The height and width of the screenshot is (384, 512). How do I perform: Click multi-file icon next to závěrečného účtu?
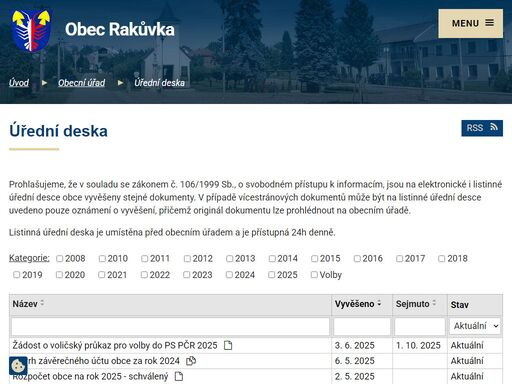pyautogui.click(x=191, y=361)
